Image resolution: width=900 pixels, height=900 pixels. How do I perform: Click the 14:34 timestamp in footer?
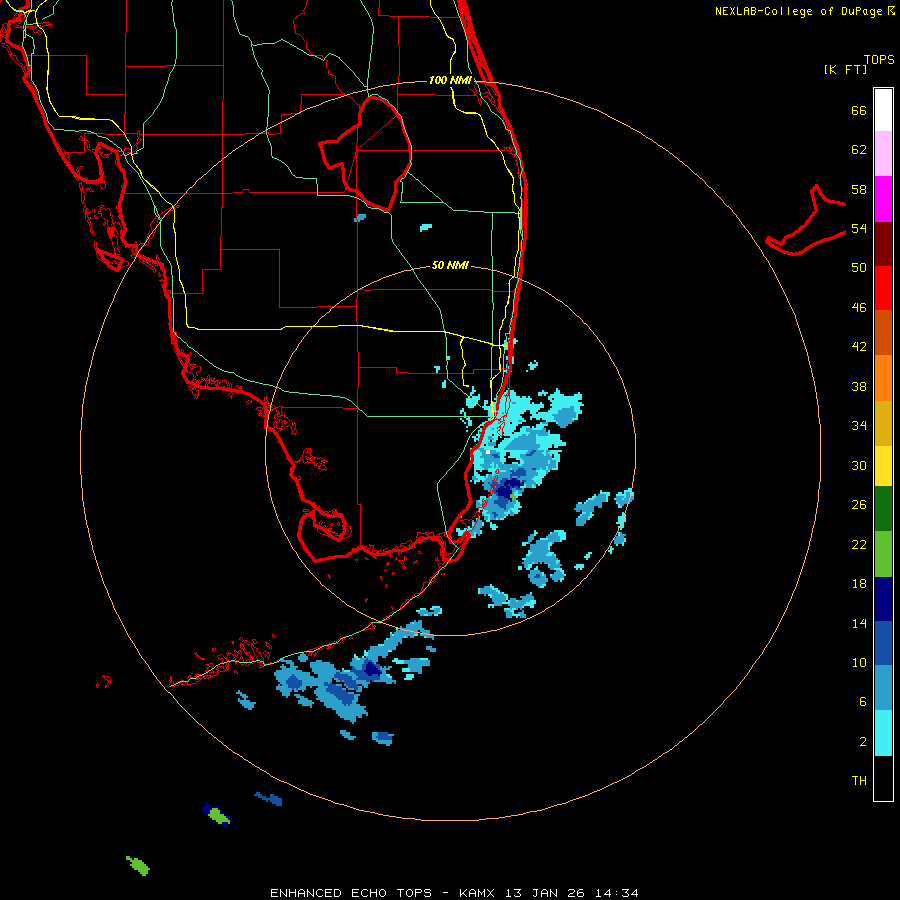click(616, 893)
